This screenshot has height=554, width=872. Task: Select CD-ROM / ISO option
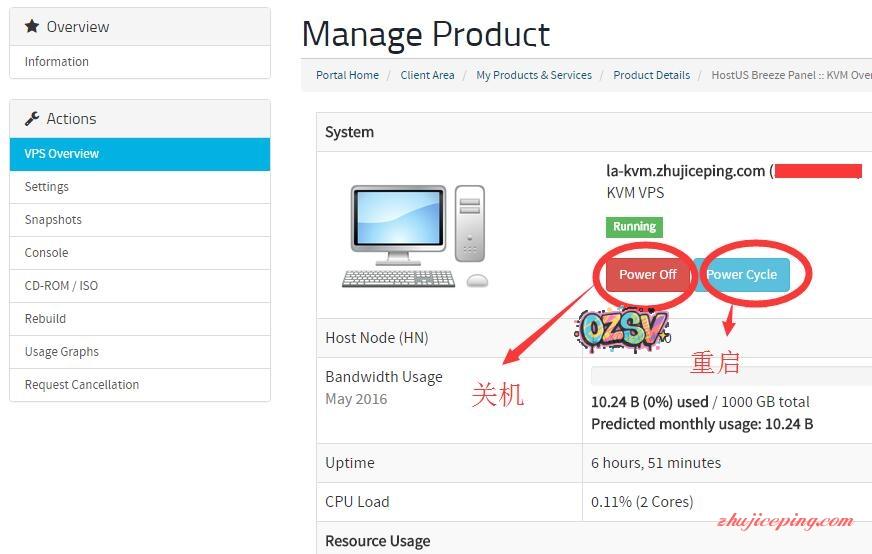pyautogui.click(x=62, y=286)
